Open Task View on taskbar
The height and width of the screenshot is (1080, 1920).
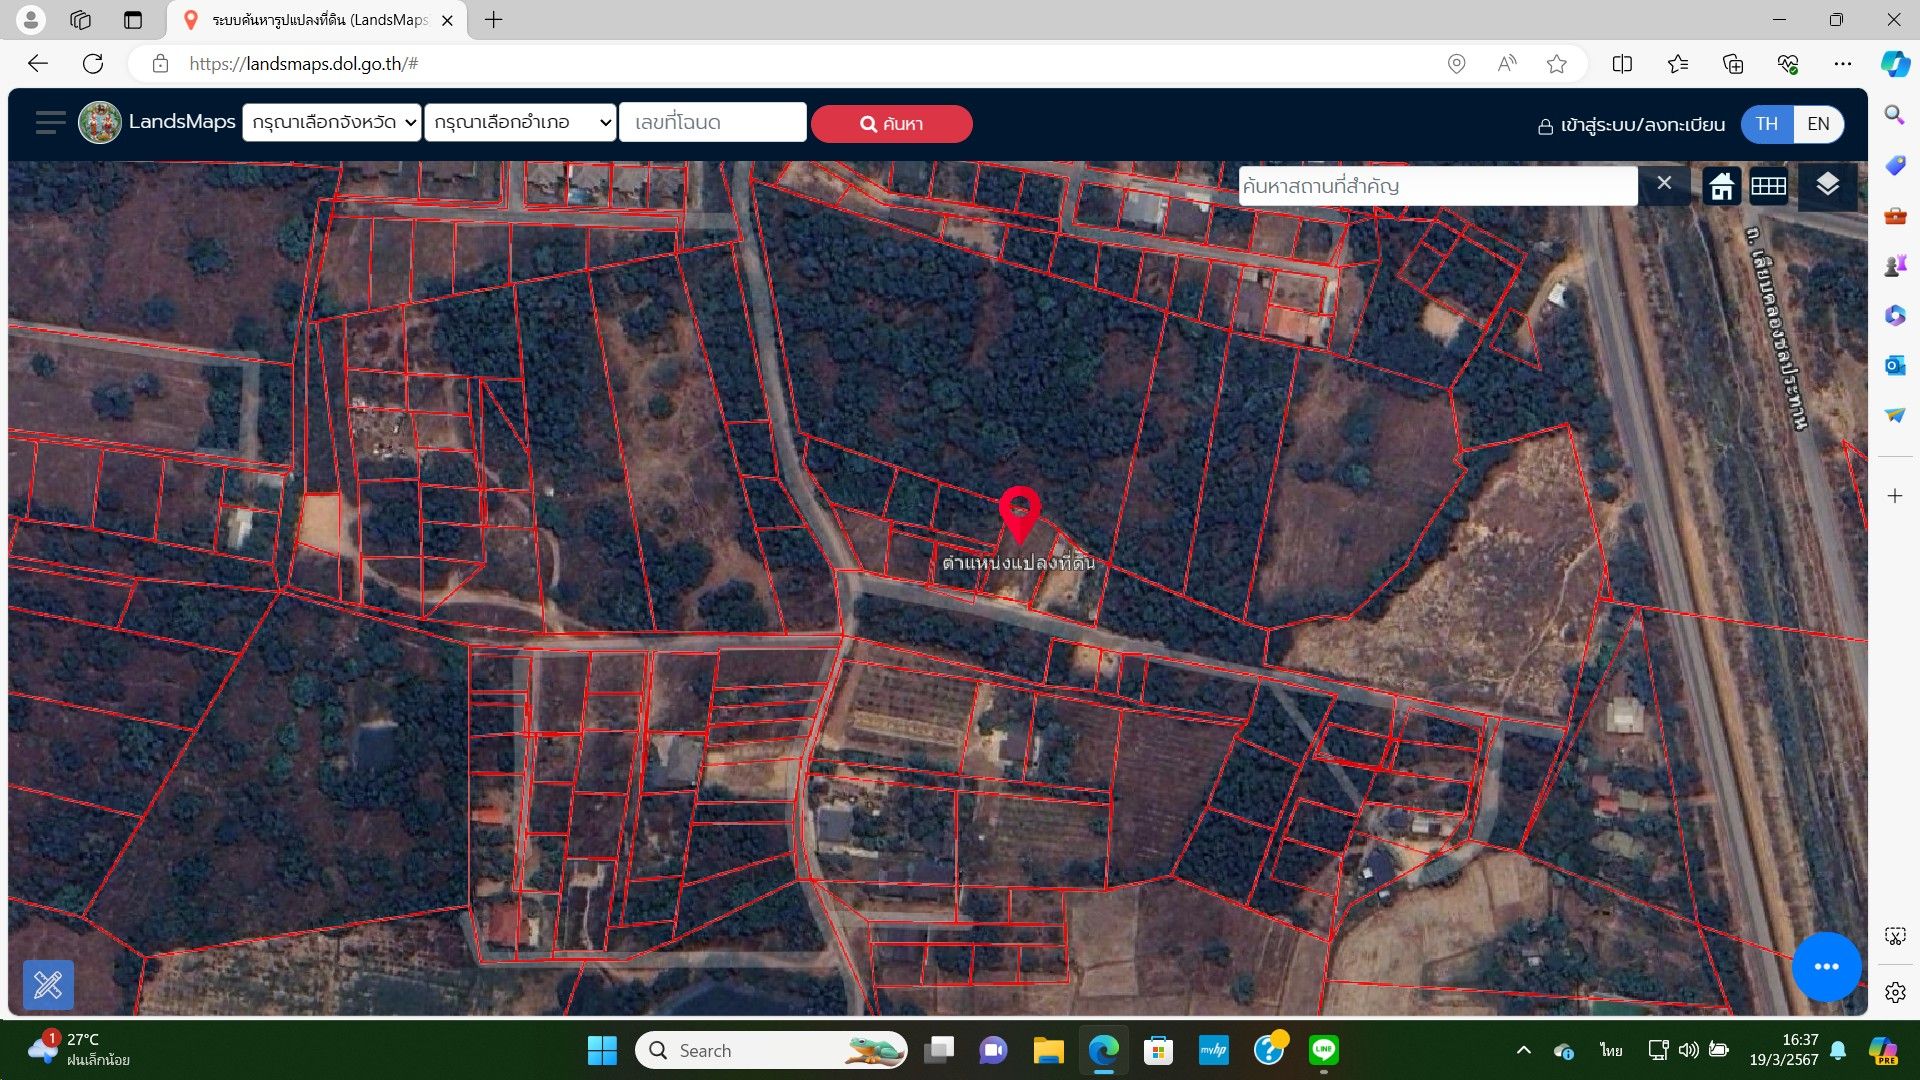[938, 1050]
